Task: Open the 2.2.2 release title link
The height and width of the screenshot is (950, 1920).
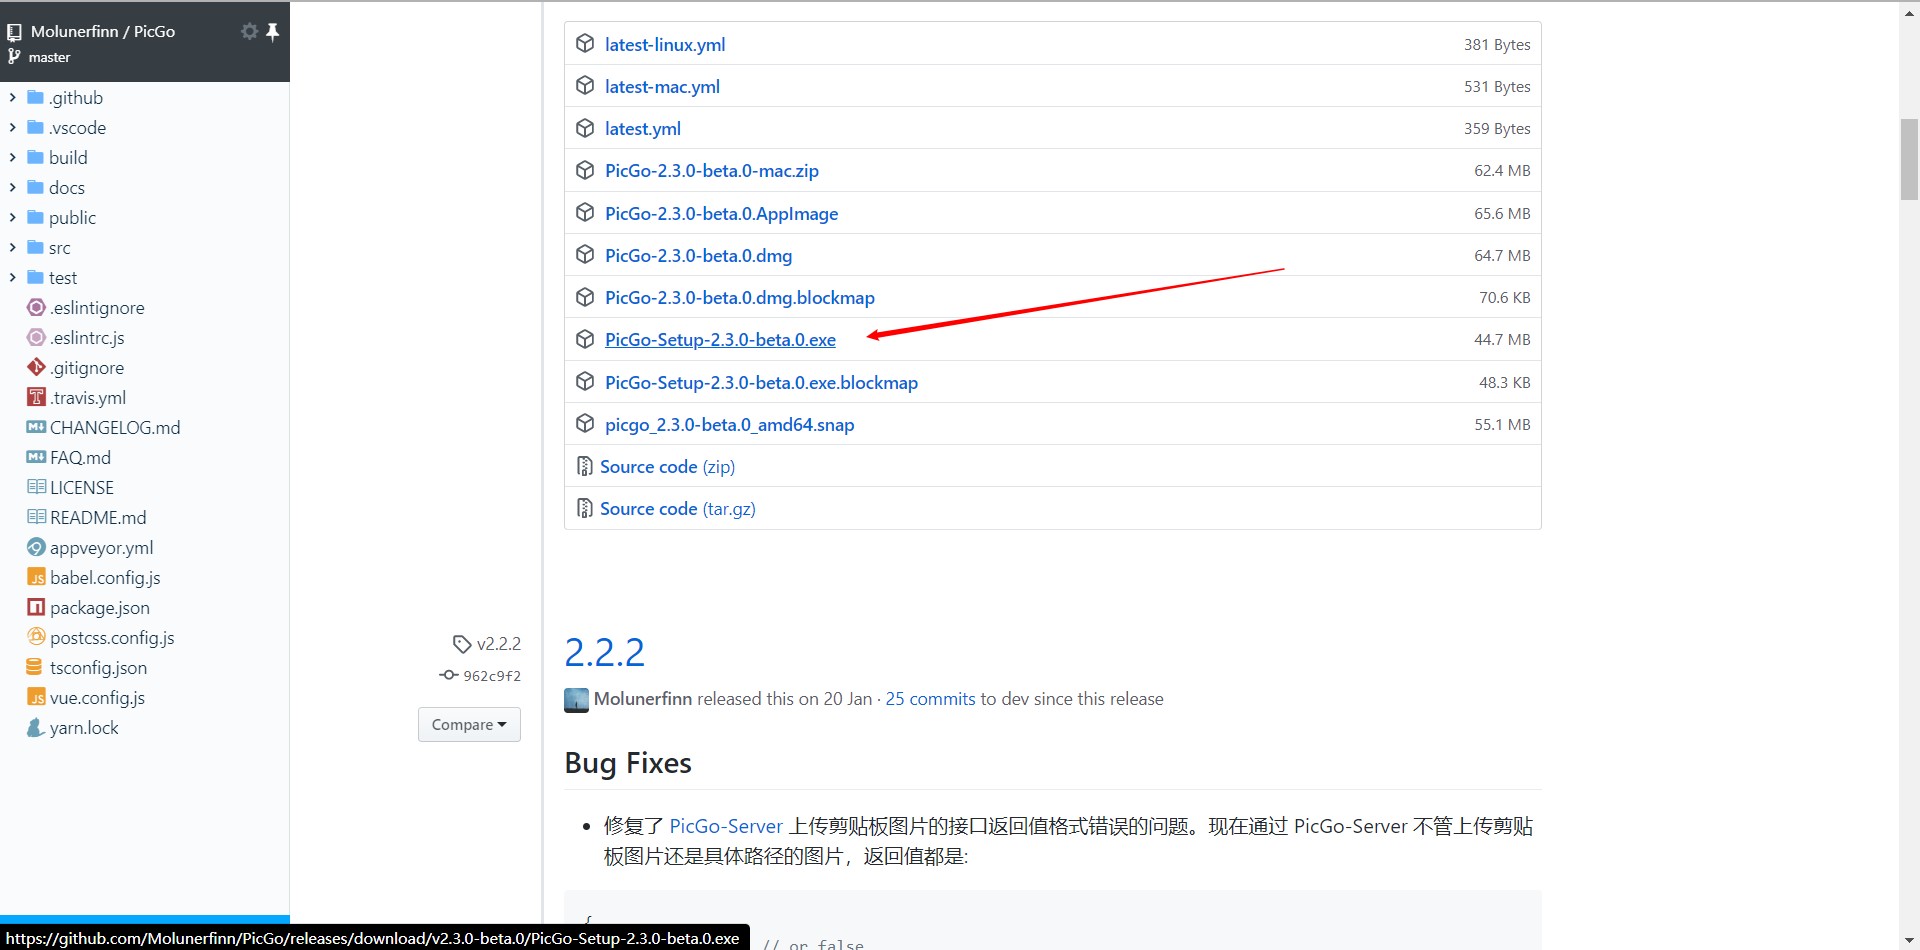Action: click(x=605, y=653)
